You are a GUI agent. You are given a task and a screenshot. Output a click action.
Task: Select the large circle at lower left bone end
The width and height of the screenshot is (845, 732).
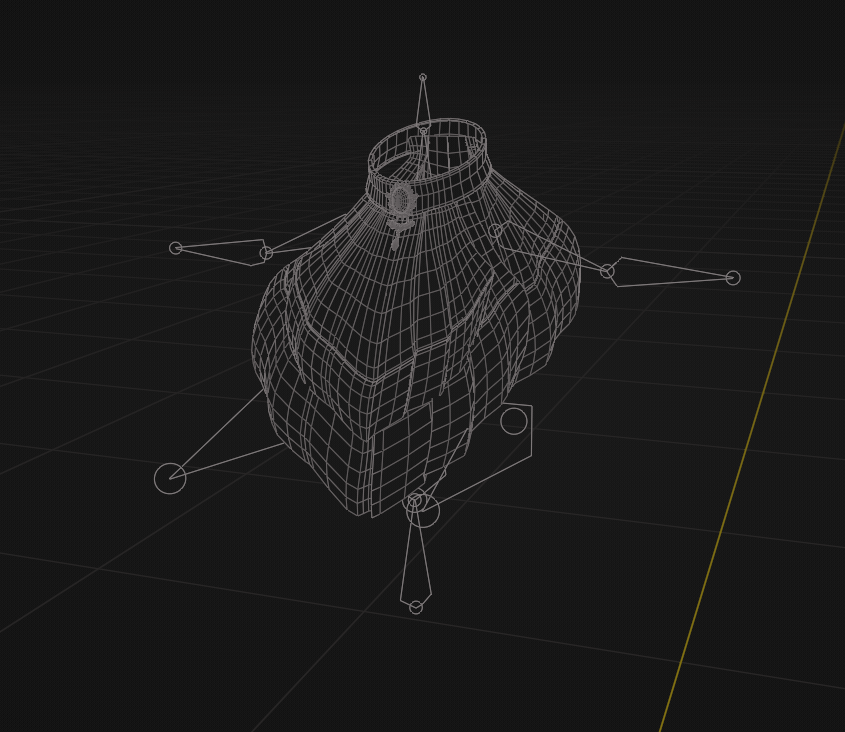(x=170, y=478)
